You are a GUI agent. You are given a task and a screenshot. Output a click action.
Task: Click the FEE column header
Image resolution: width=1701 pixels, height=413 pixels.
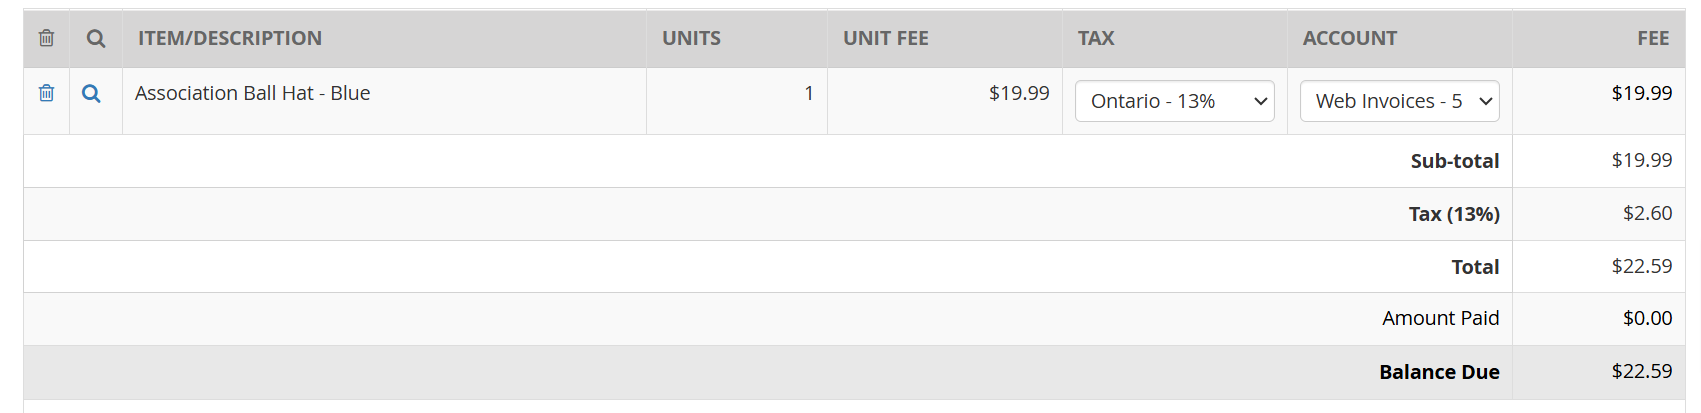tap(1653, 38)
